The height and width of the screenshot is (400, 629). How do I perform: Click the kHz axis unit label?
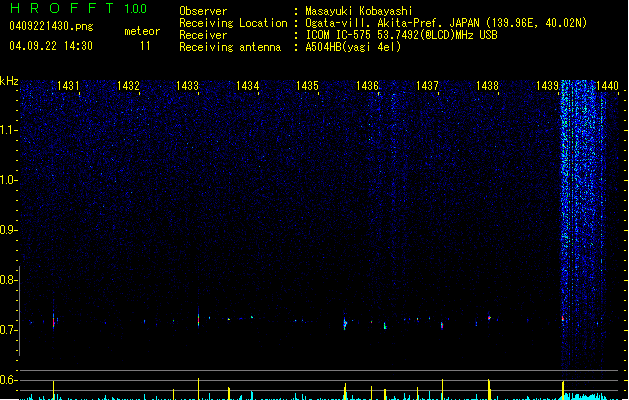point(9,81)
